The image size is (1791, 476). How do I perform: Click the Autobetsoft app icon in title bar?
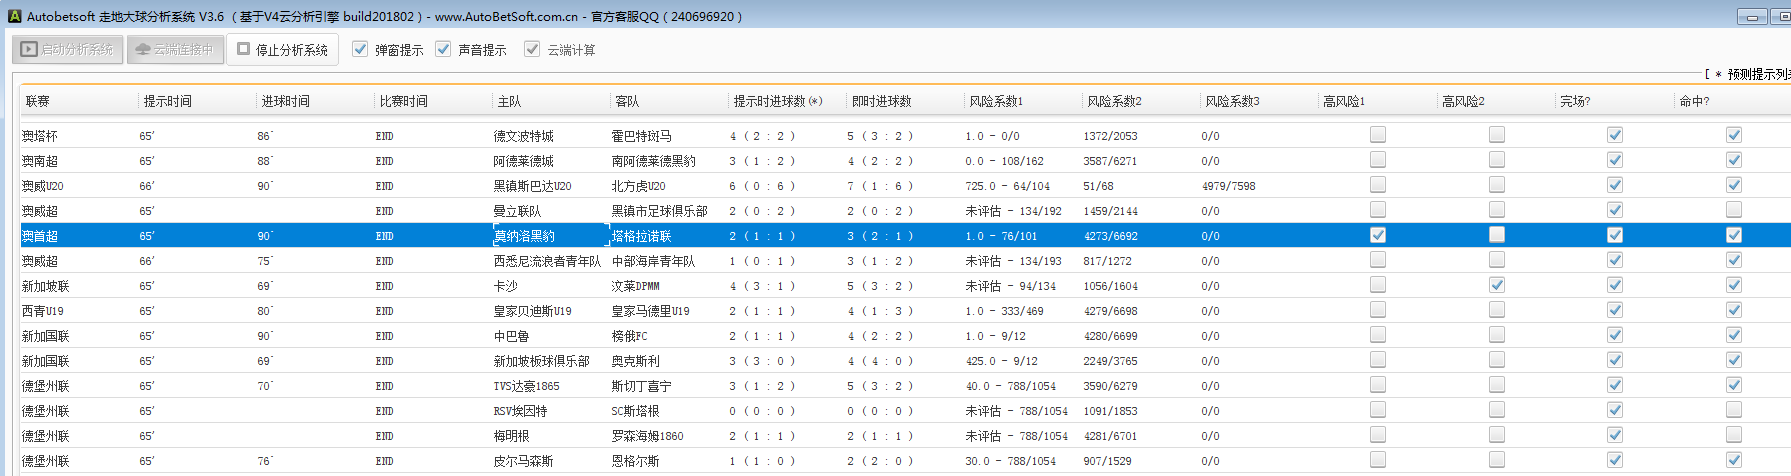point(14,16)
